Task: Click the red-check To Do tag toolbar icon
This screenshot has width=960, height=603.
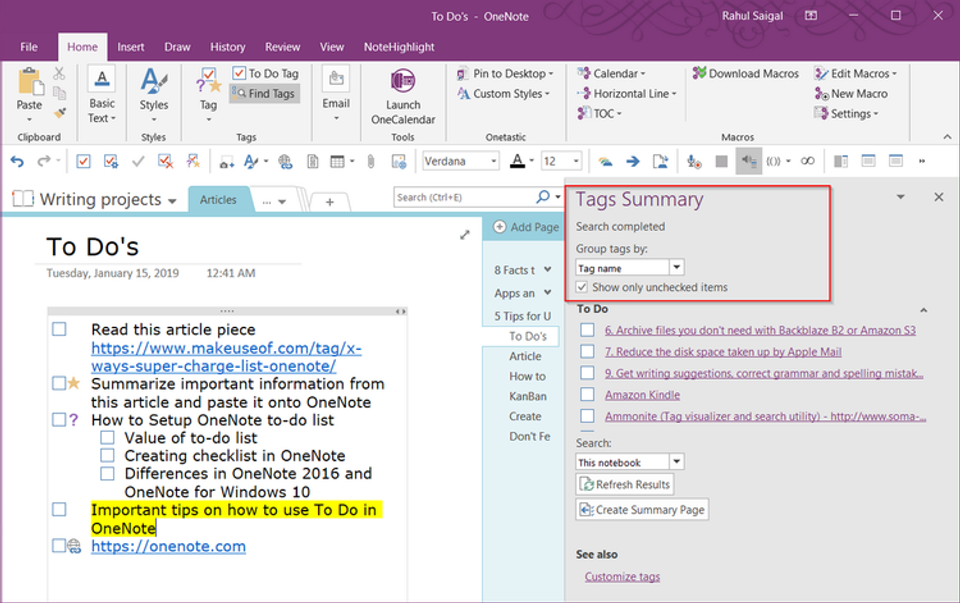Action: (83, 162)
